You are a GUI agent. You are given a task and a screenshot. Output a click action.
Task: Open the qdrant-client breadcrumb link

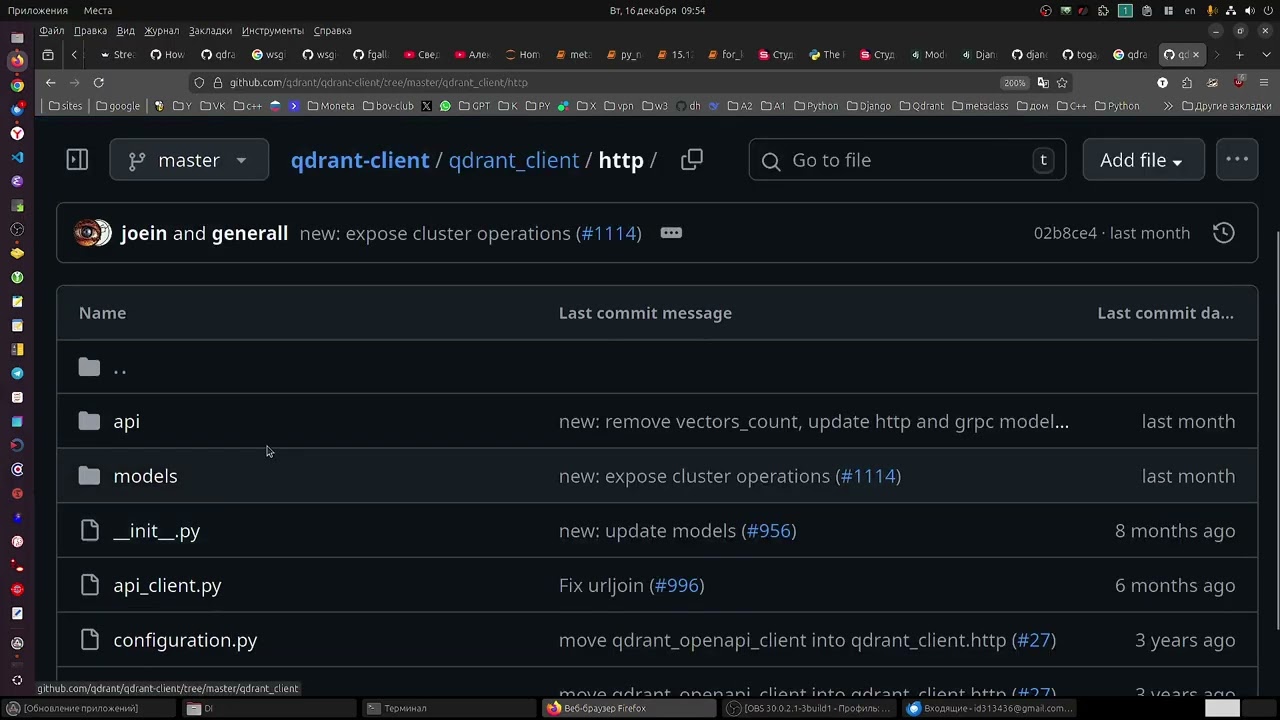(x=360, y=160)
